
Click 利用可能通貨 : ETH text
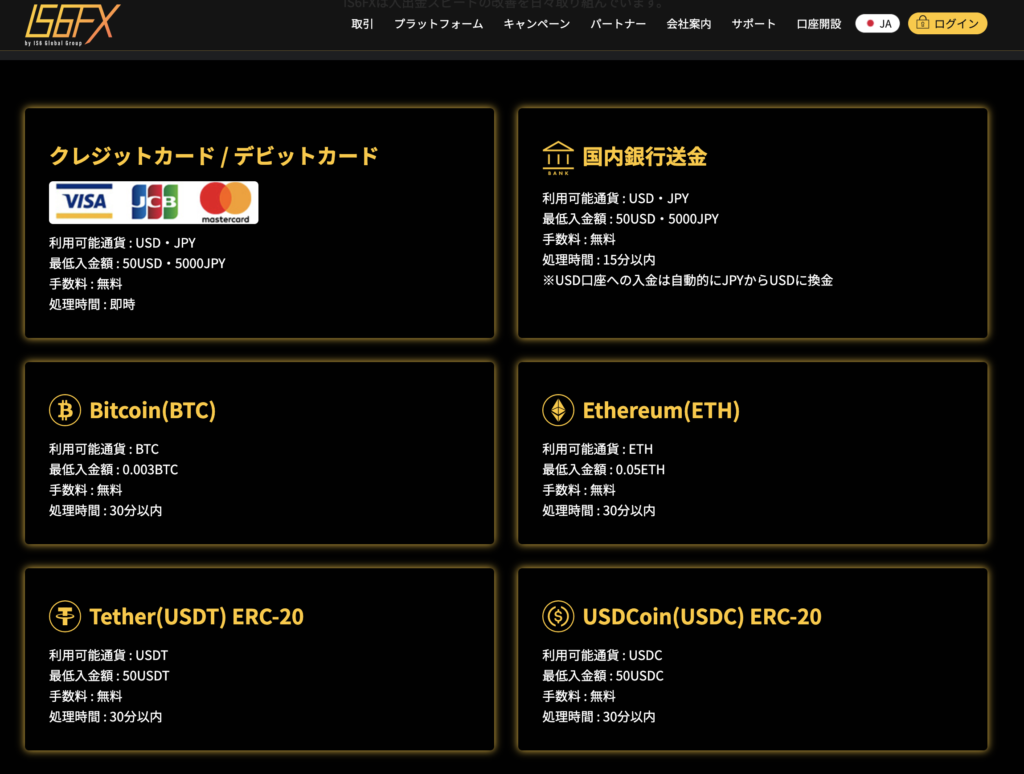(598, 449)
